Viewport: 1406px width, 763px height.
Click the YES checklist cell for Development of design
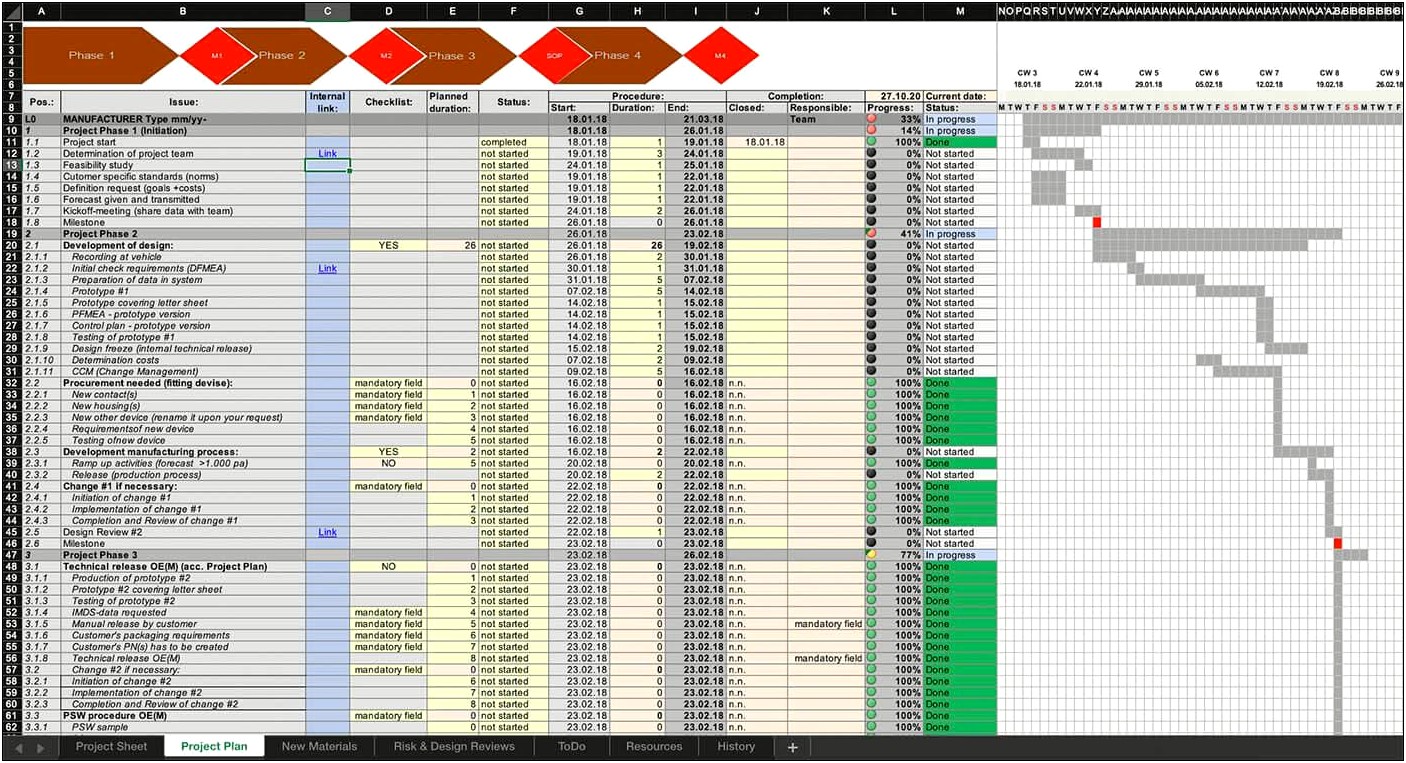pyautogui.click(x=388, y=245)
